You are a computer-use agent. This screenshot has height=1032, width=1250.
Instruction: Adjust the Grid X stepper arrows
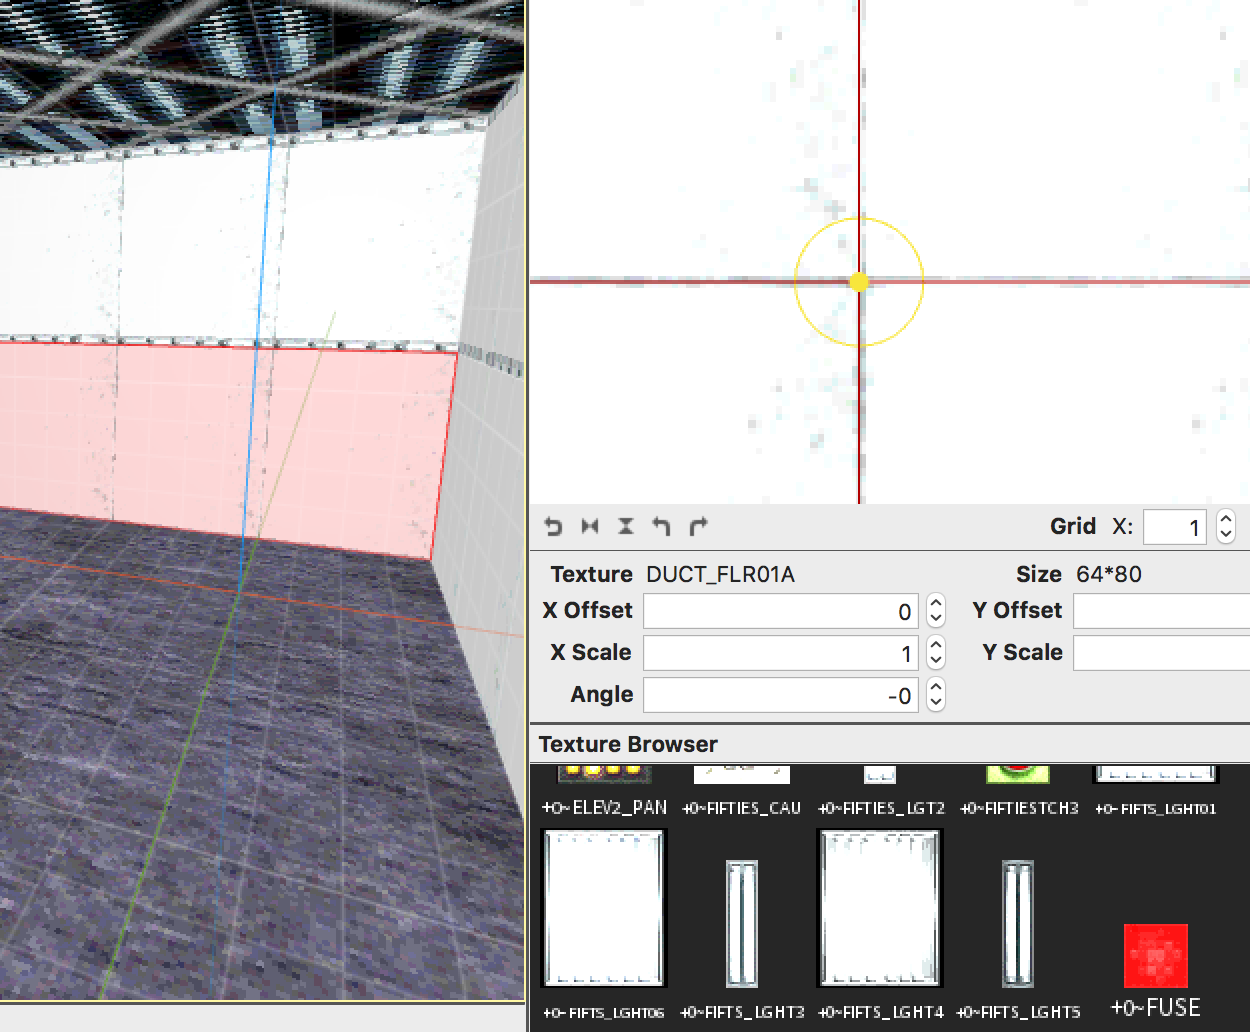[1226, 527]
